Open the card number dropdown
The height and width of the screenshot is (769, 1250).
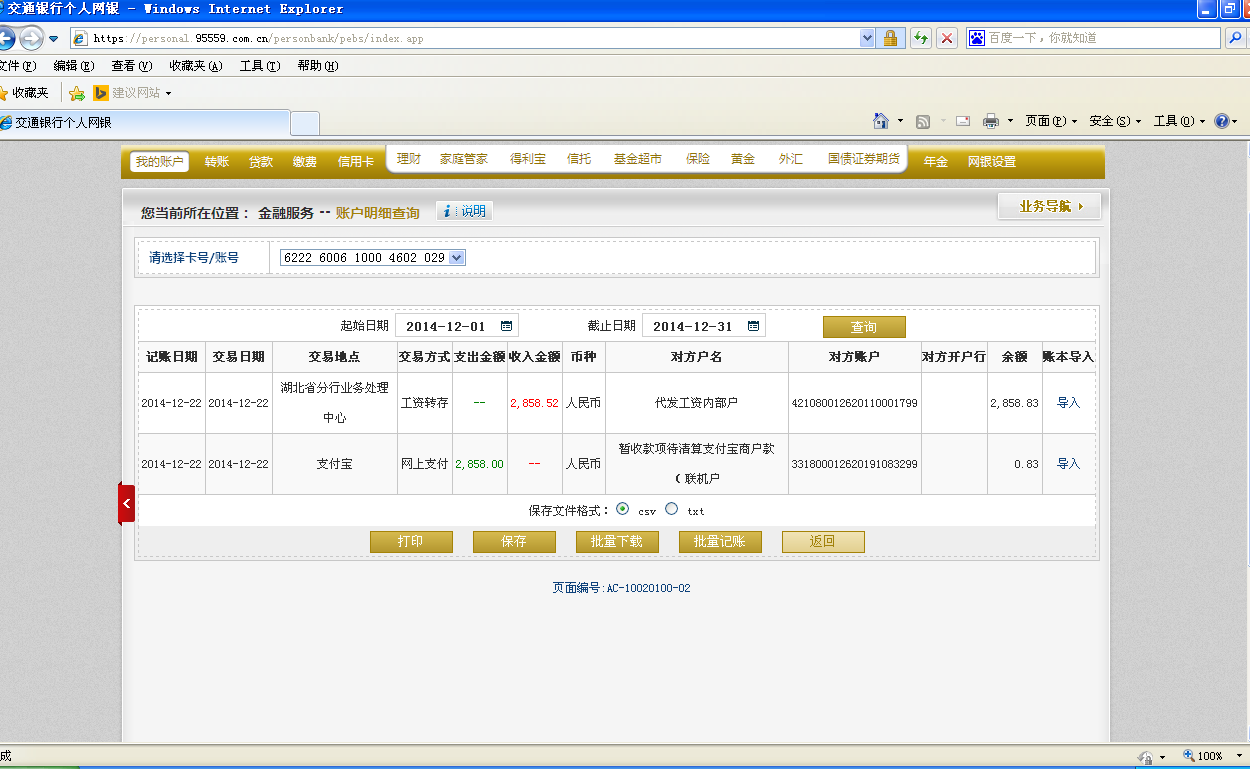pyautogui.click(x=457, y=258)
